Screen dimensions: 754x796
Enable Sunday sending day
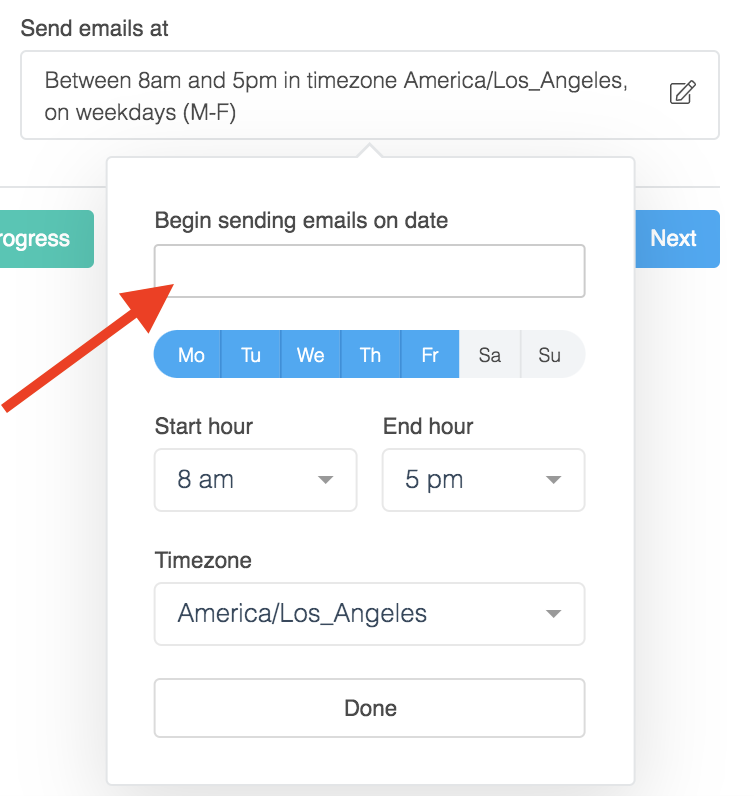pyautogui.click(x=550, y=355)
